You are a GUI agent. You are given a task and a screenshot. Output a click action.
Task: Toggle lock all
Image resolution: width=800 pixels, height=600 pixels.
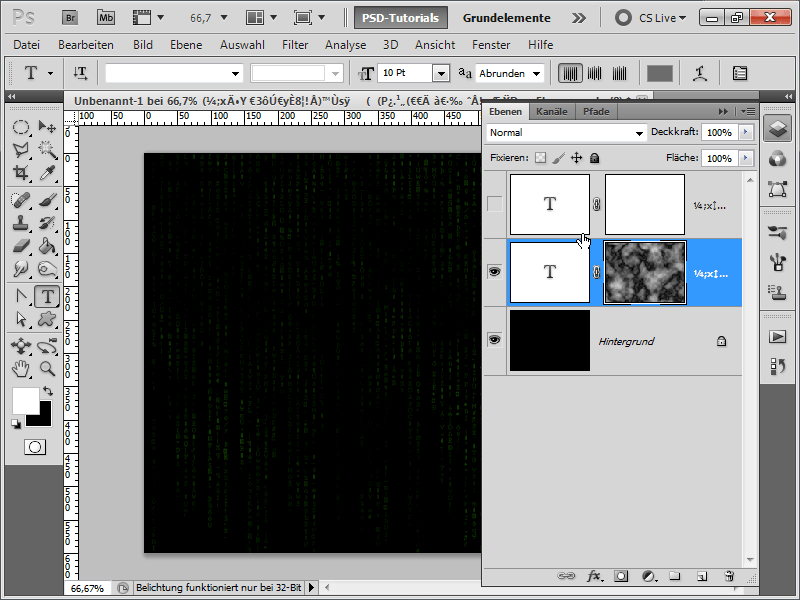point(594,158)
